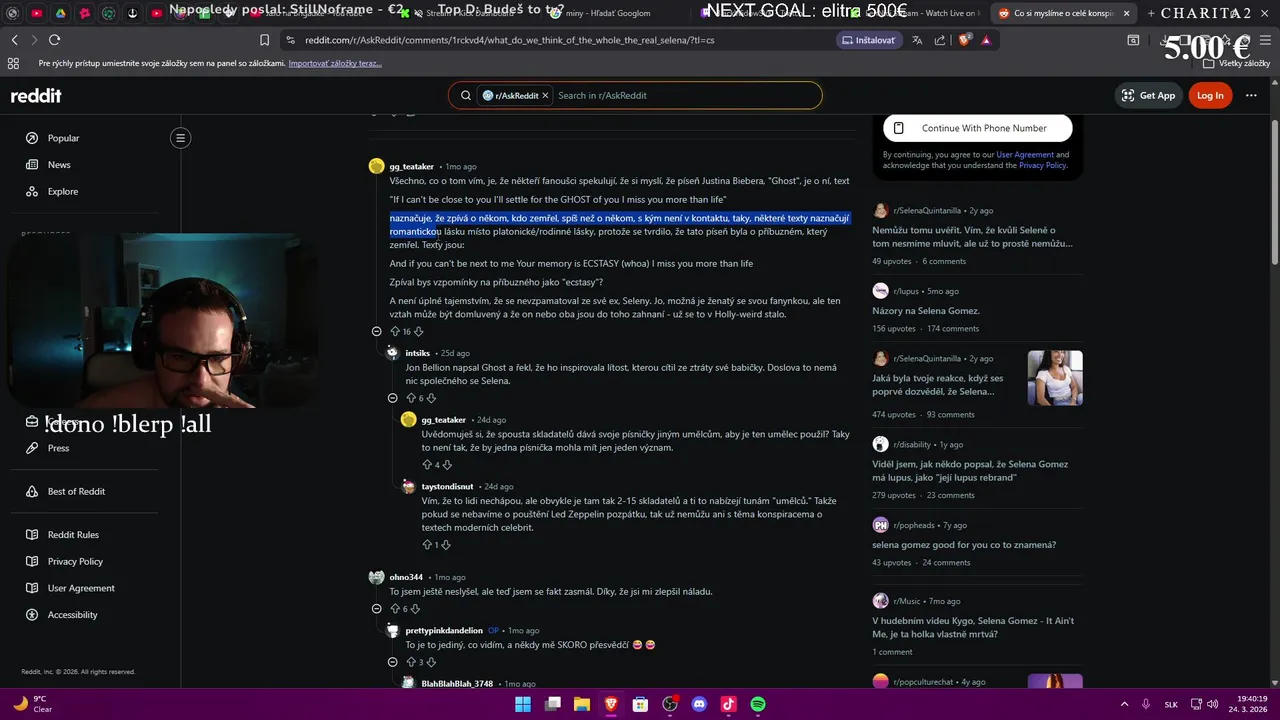
Task: Open the Accessibility page in the sidebar
Action: (x=72, y=615)
